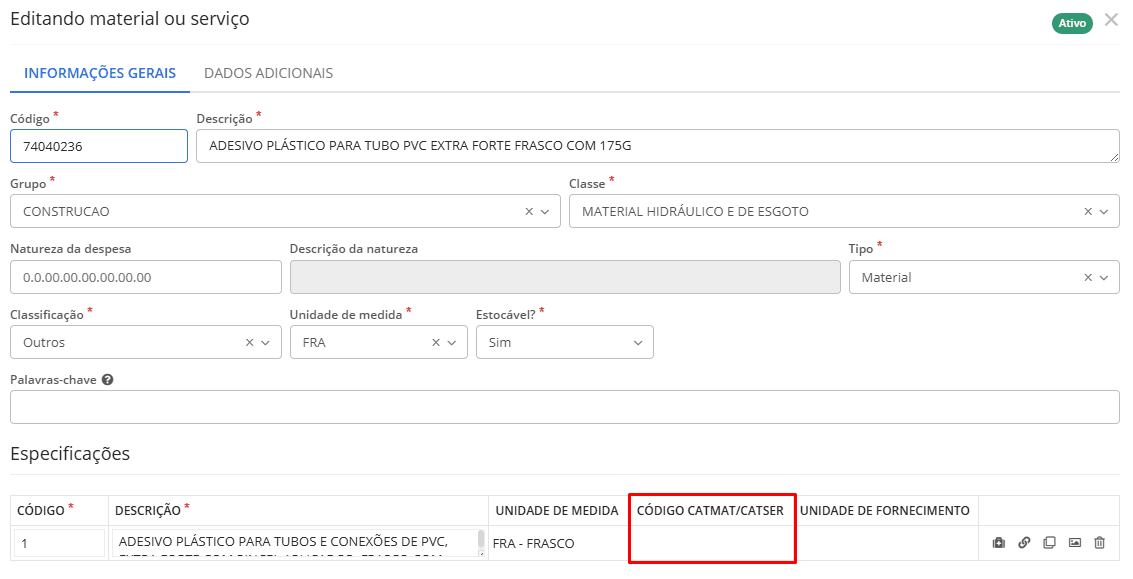This screenshot has height=579, width=1133.
Task: Click the medical kit icon in specifications row
Action: tap(998, 542)
